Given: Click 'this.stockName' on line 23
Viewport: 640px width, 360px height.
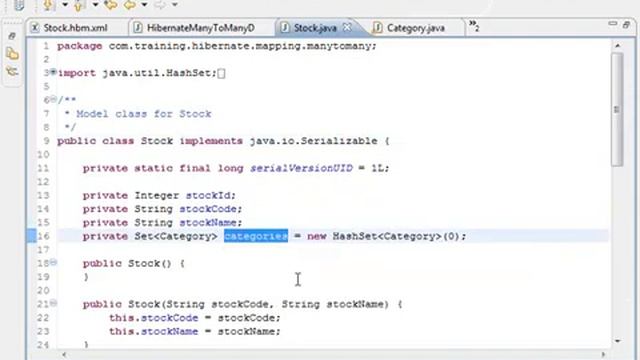Looking at the screenshot, I should point(153,331).
